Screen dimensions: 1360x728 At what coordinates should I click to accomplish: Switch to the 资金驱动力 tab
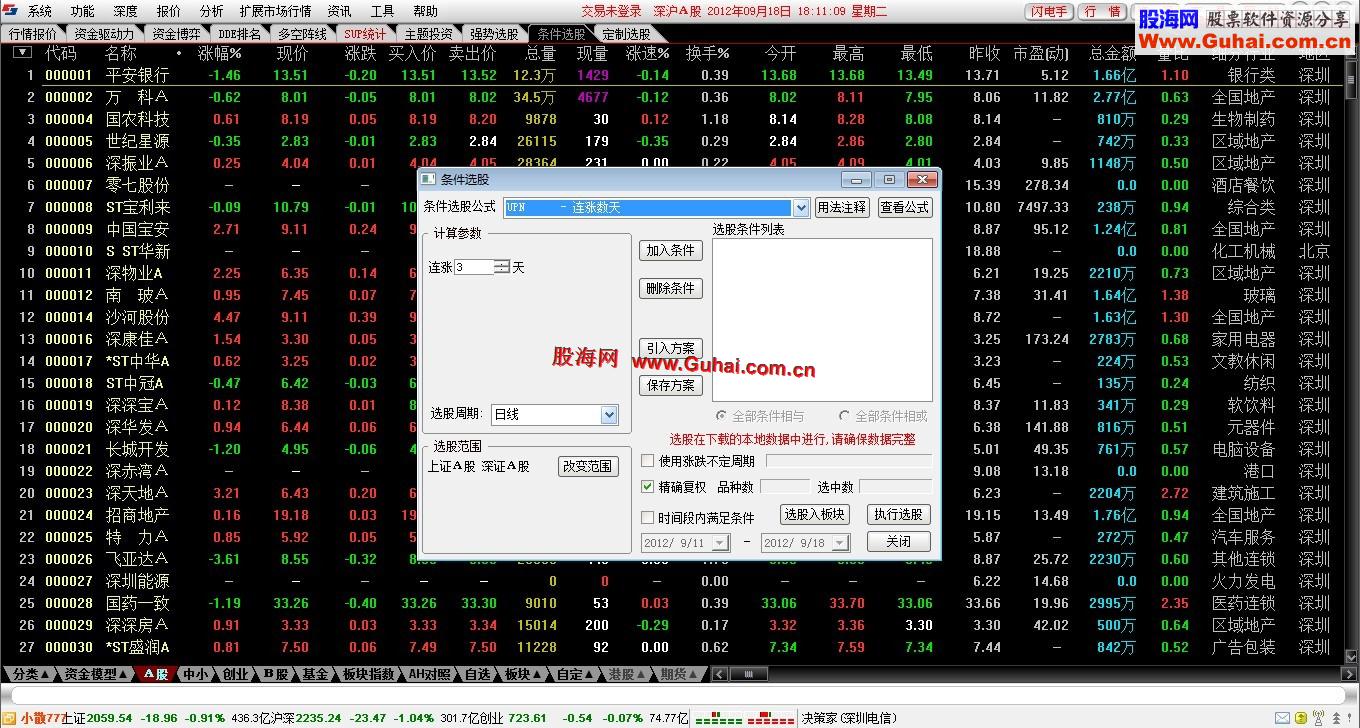pos(103,33)
